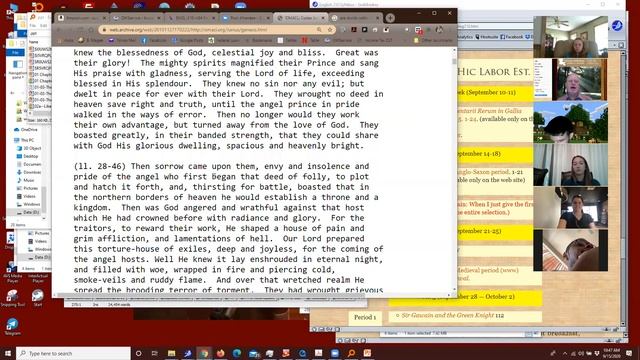Switch to Chrome on the taskbar
This screenshot has width=640, height=360.
click(204, 353)
